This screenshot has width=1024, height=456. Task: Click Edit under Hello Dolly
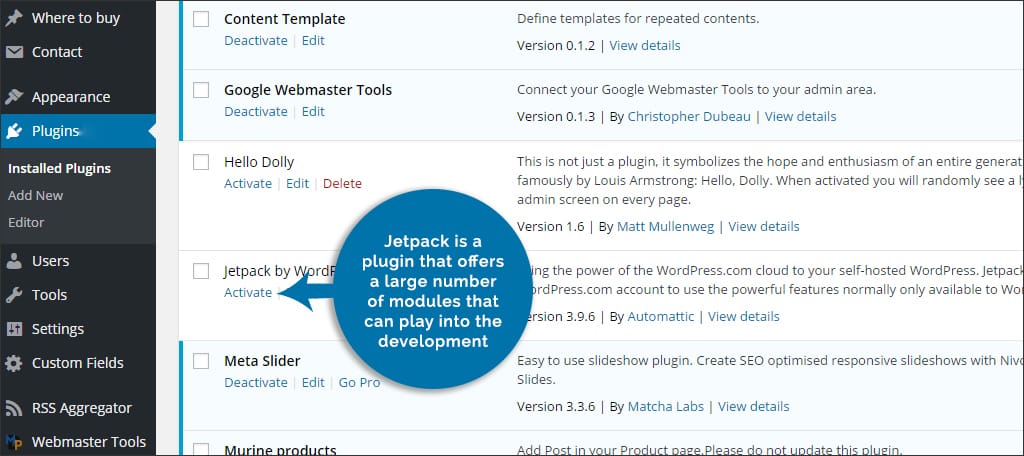point(297,183)
